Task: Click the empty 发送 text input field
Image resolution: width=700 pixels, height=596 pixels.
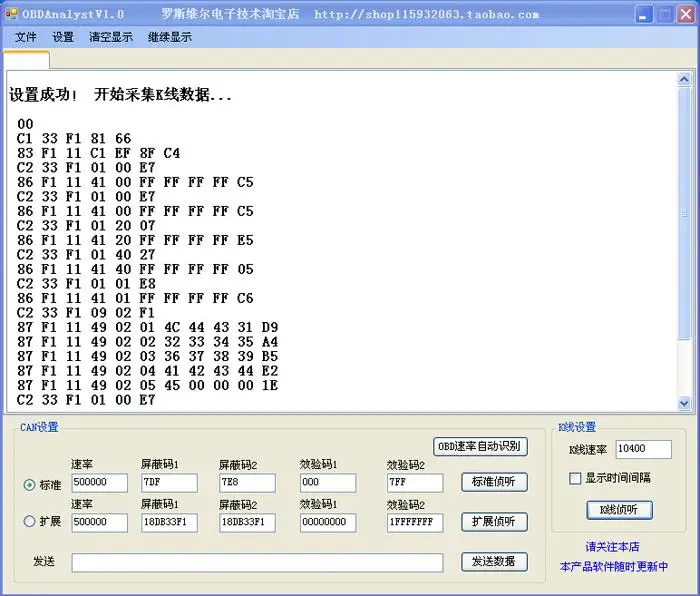Action: 258,563
